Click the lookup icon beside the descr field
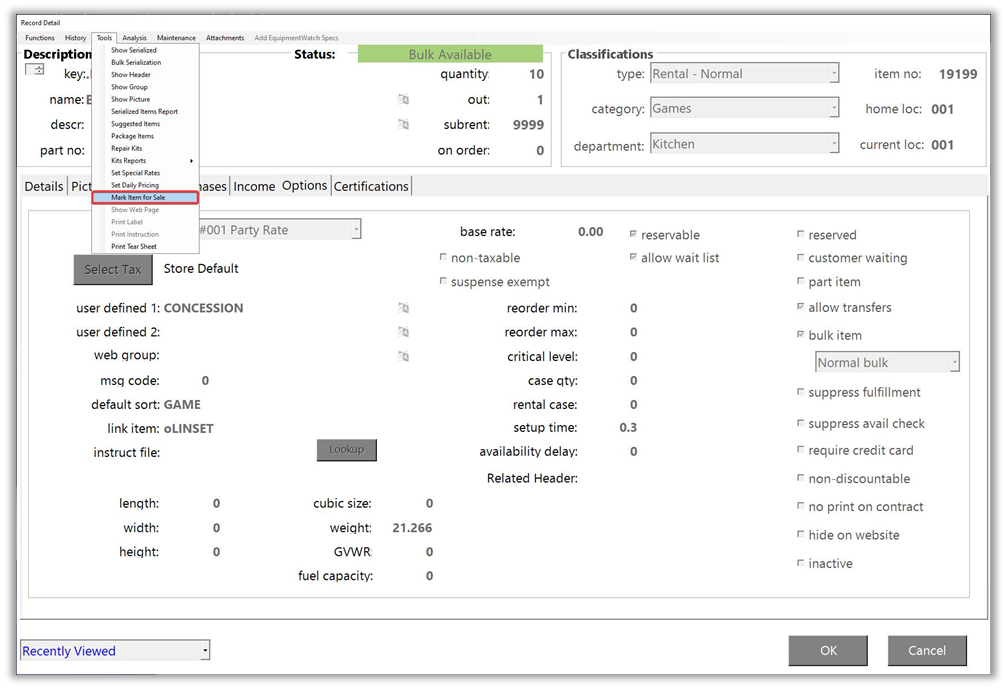The height and width of the screenshot is (689, 1007). [403, 125]
